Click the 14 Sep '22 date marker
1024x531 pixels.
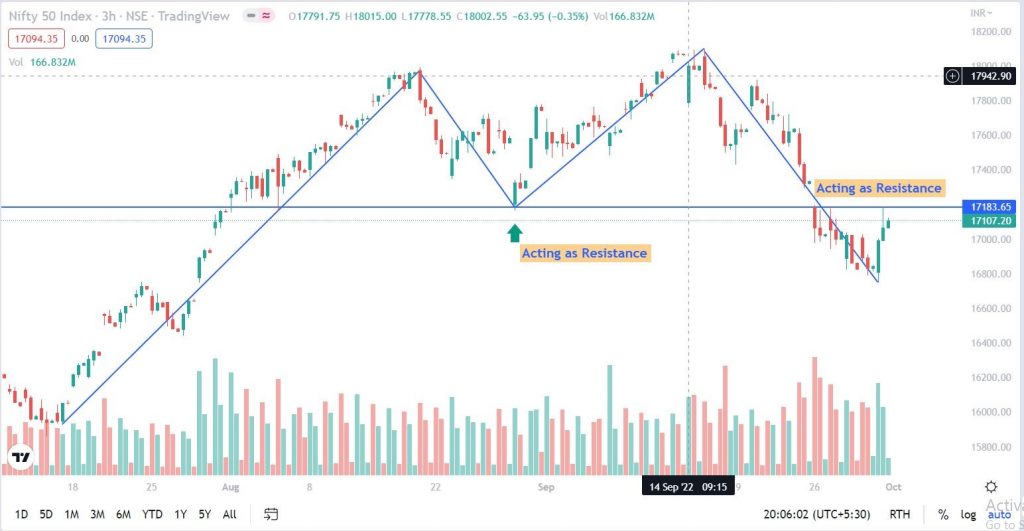click(x=688, y=487)
